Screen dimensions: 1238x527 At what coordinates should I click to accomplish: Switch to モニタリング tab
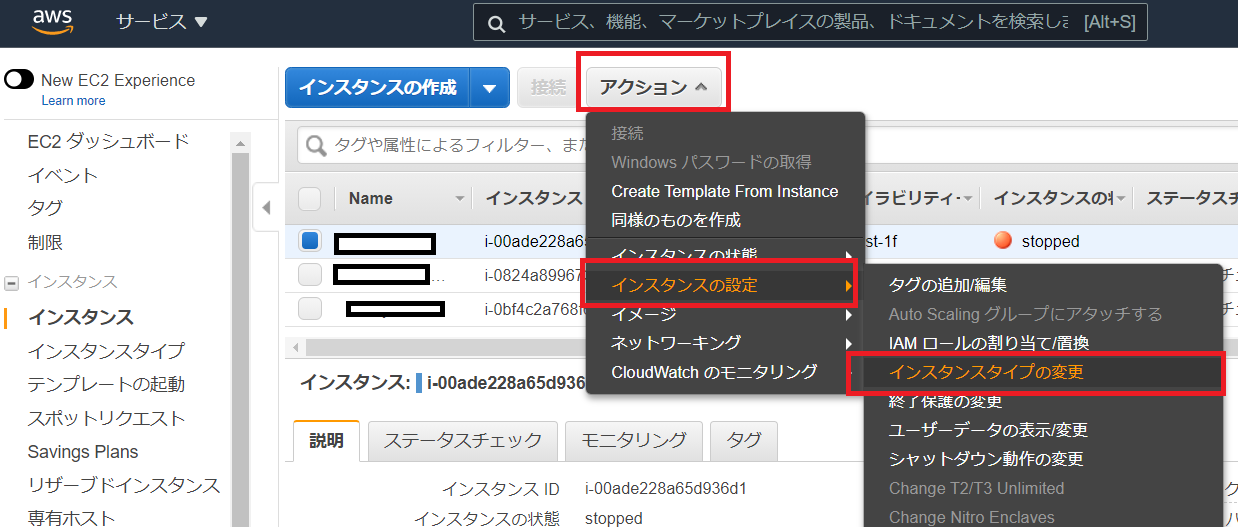point(633,440)
